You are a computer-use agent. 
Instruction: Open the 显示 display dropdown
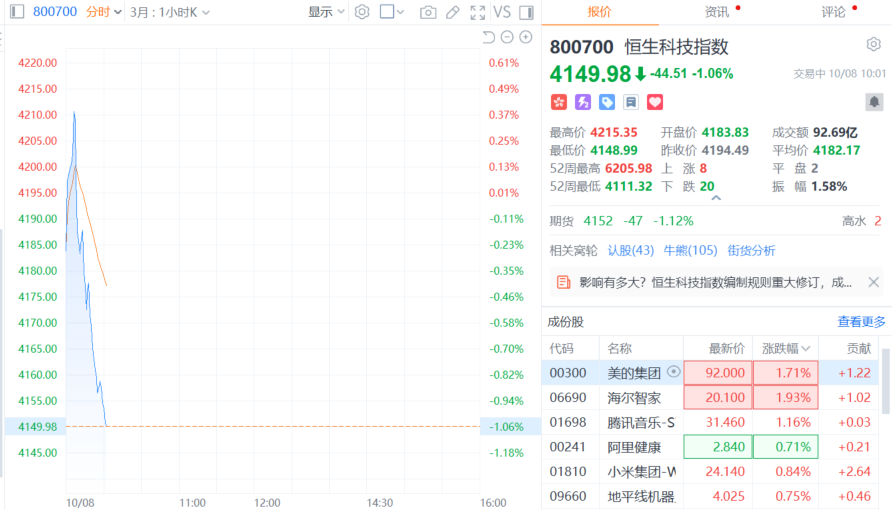coord(327,12)
